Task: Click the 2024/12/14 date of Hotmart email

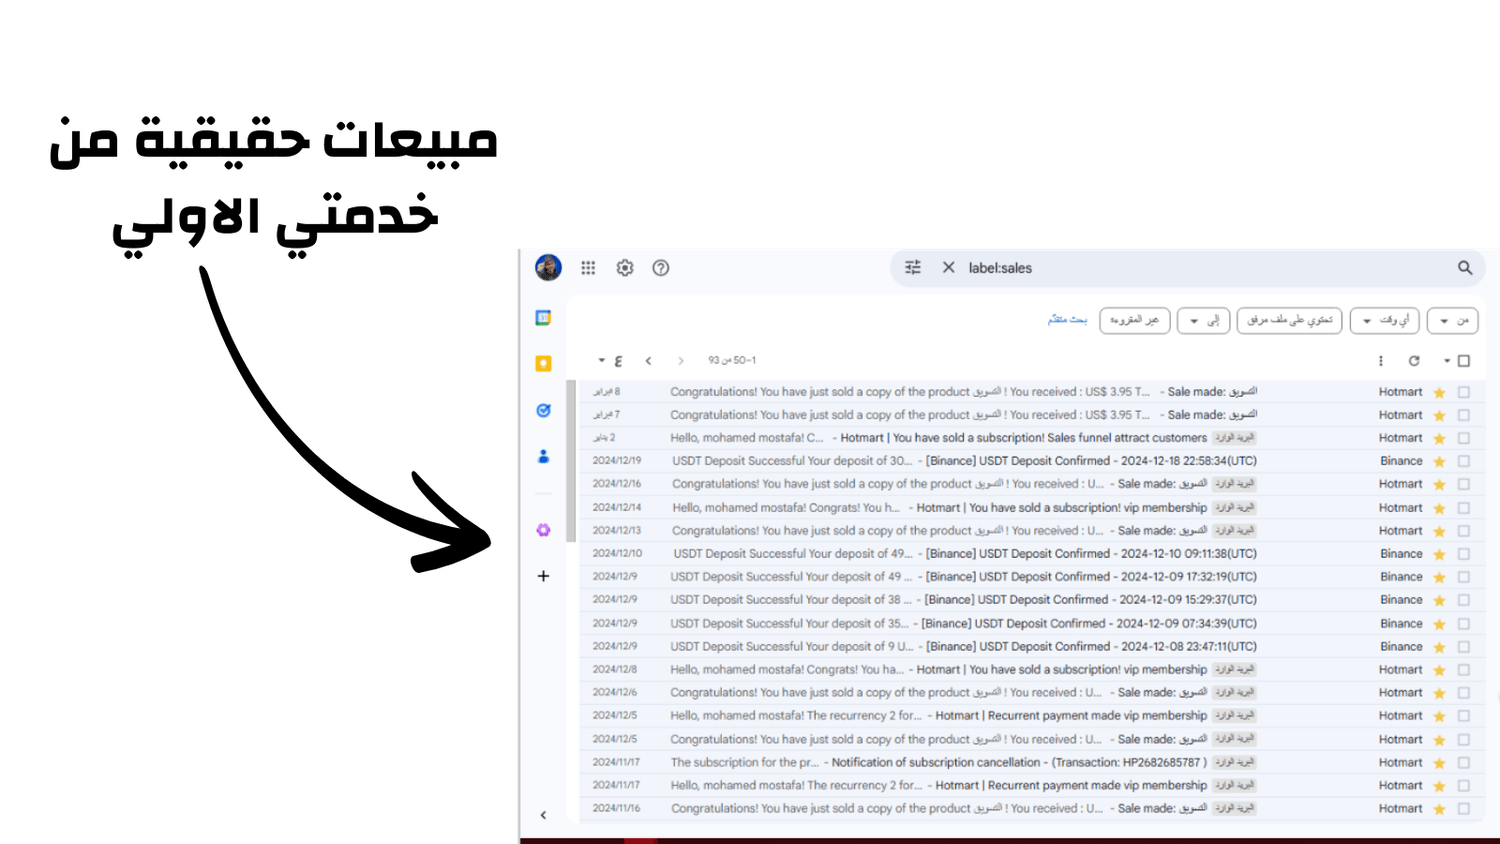Action: point(617,508)
